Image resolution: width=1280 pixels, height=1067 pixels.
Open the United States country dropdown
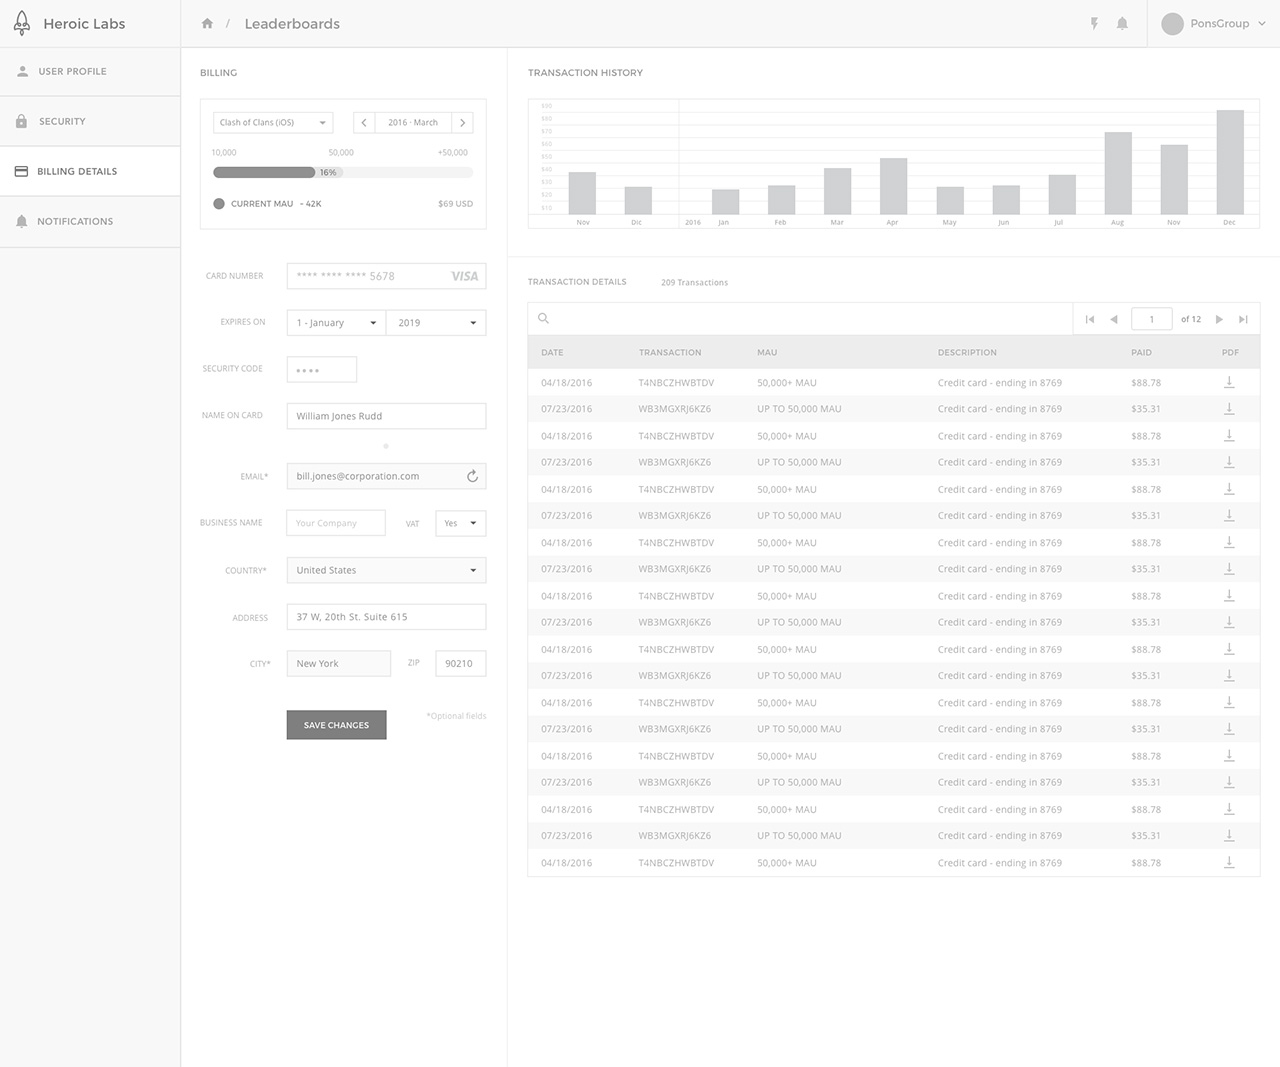[x=386, y=571]
